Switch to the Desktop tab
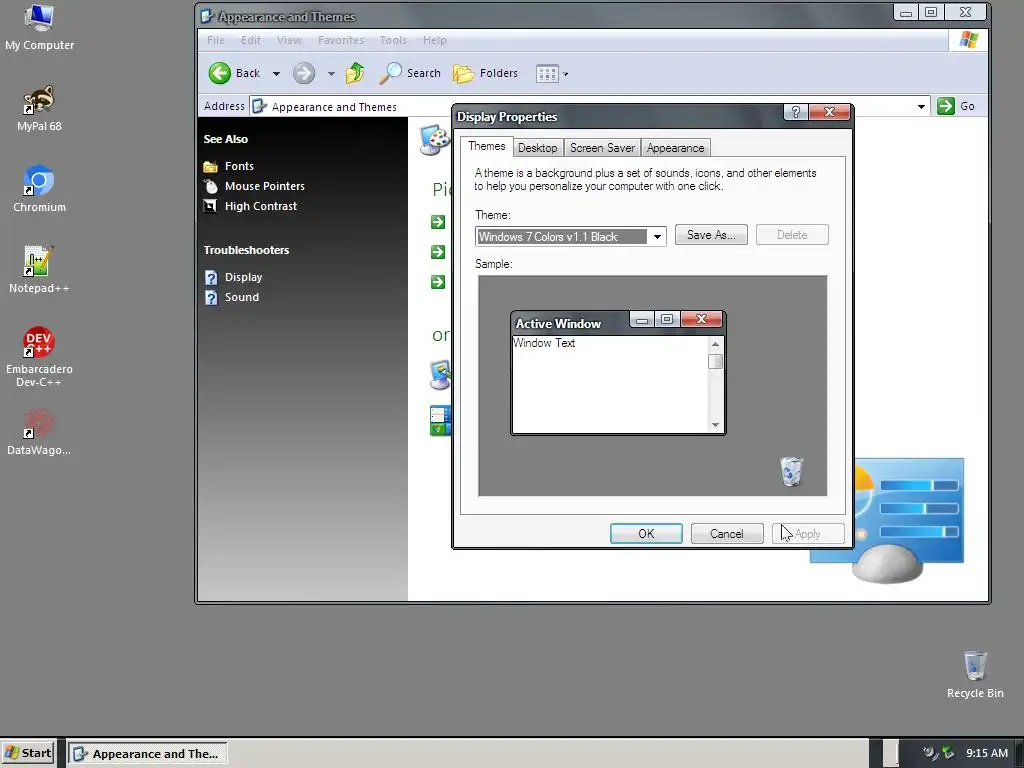The image size is (1024, 768). (x=537, y=148)
